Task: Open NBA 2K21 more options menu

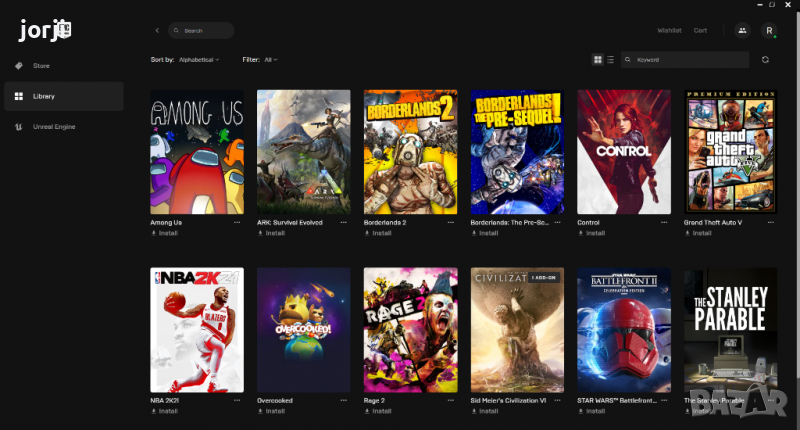Action: (x=237, y=400)
